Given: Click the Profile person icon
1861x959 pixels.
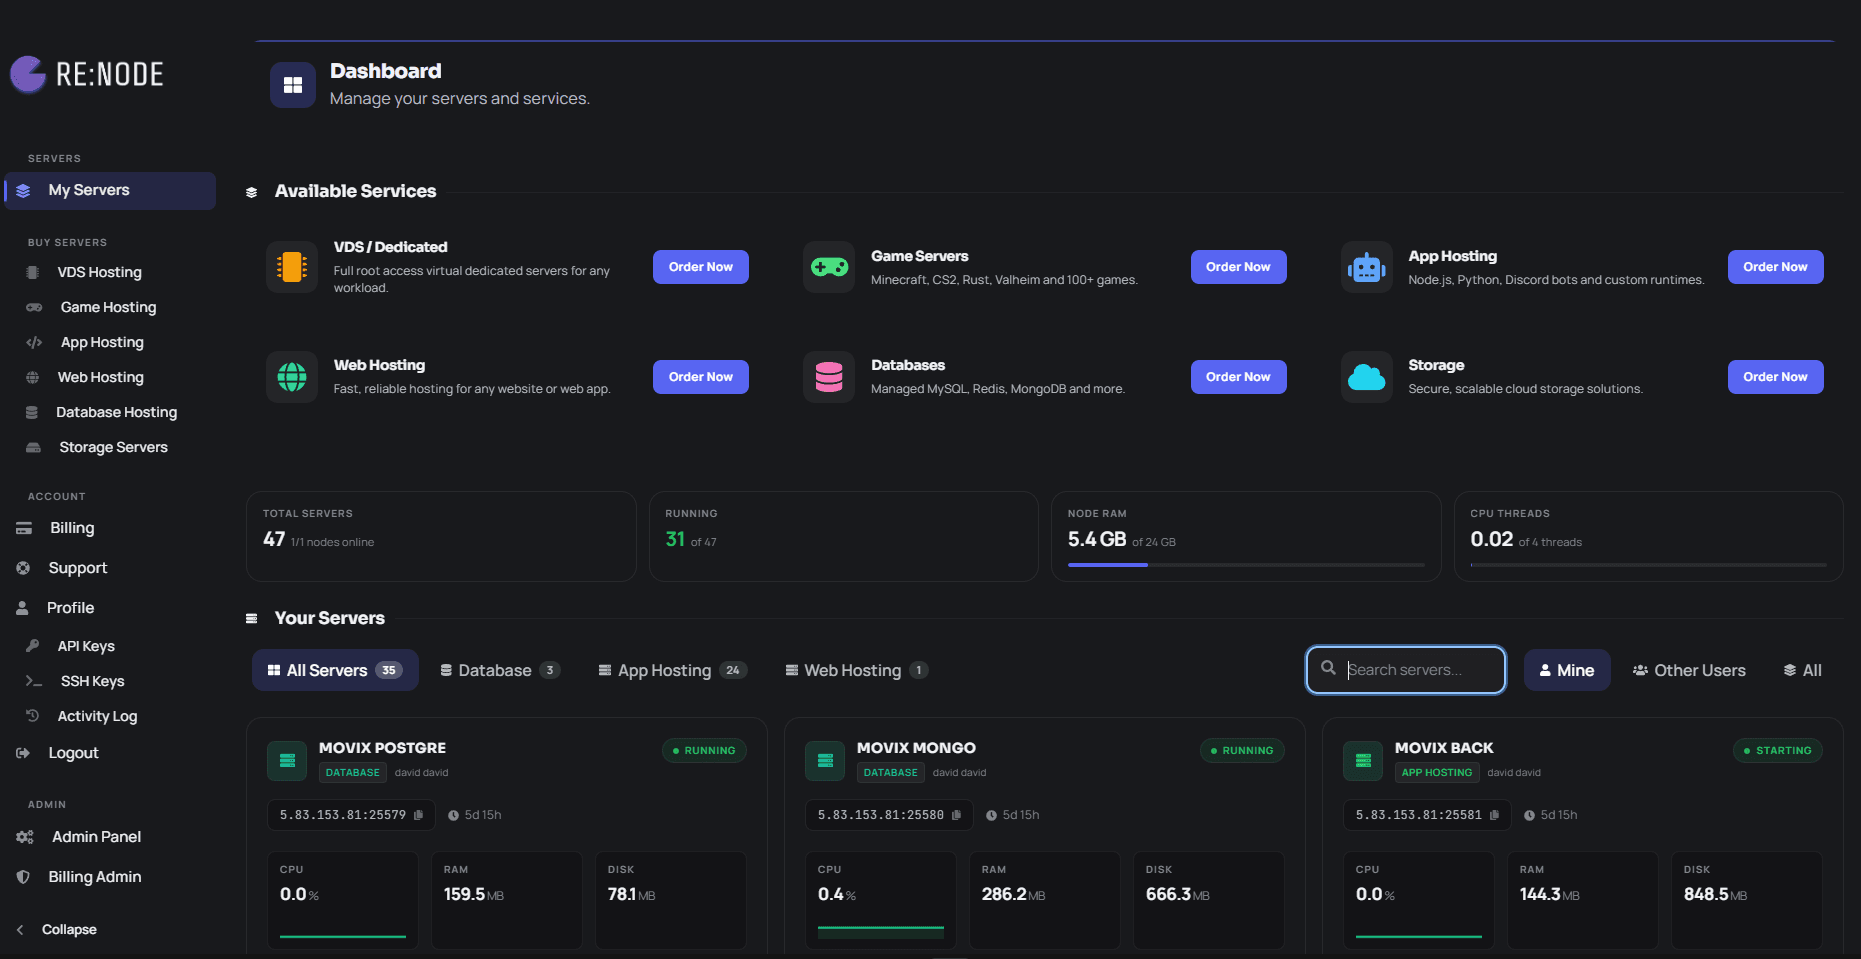Looking at the screenshot, I should [22, 608].
